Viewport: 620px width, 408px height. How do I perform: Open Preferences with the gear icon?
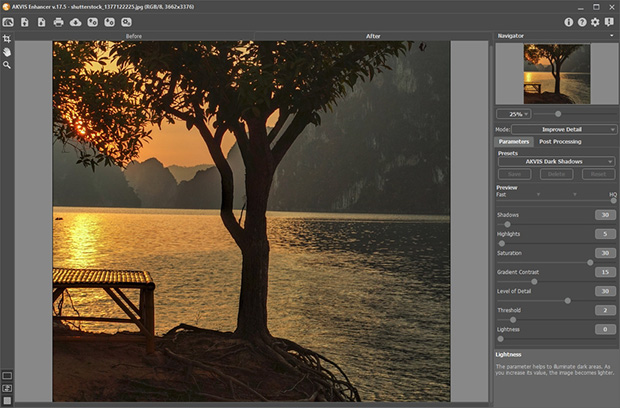point(595,22)
